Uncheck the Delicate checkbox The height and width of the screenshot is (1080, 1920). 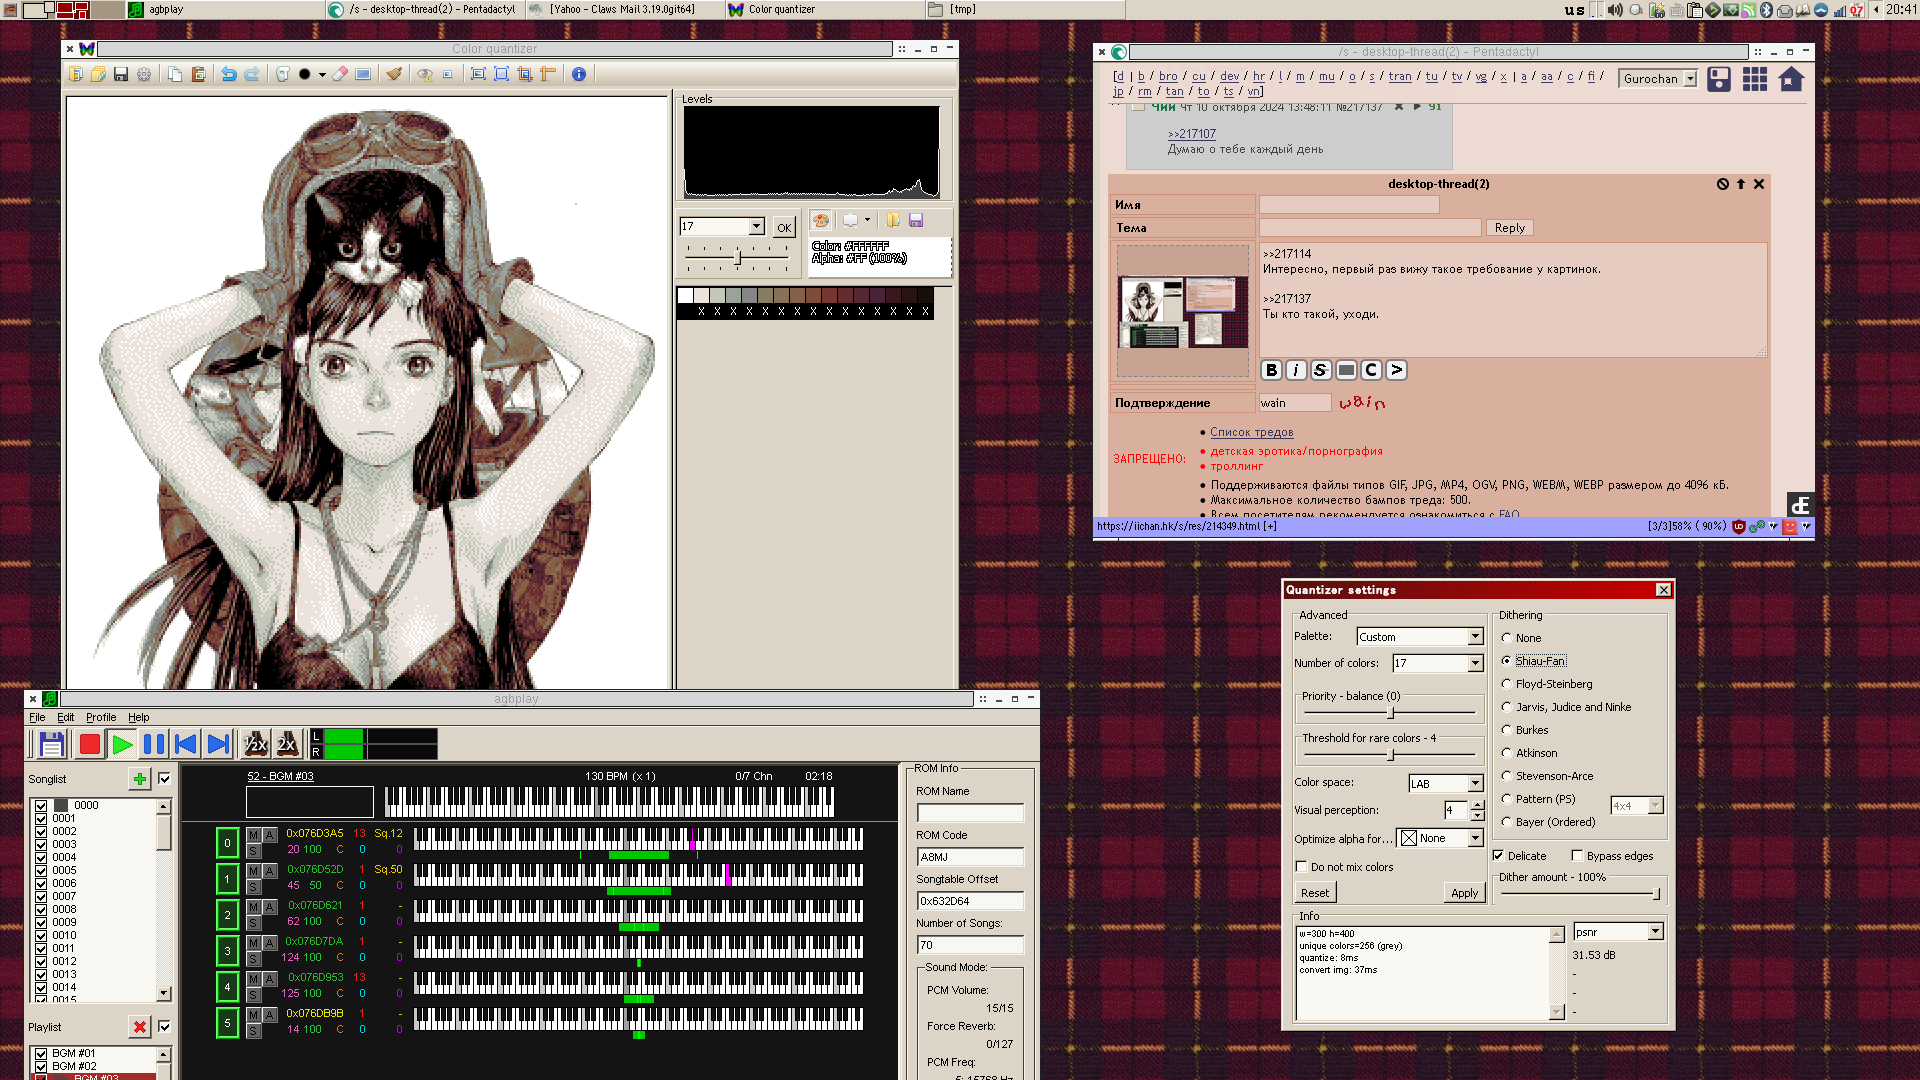1498,856
